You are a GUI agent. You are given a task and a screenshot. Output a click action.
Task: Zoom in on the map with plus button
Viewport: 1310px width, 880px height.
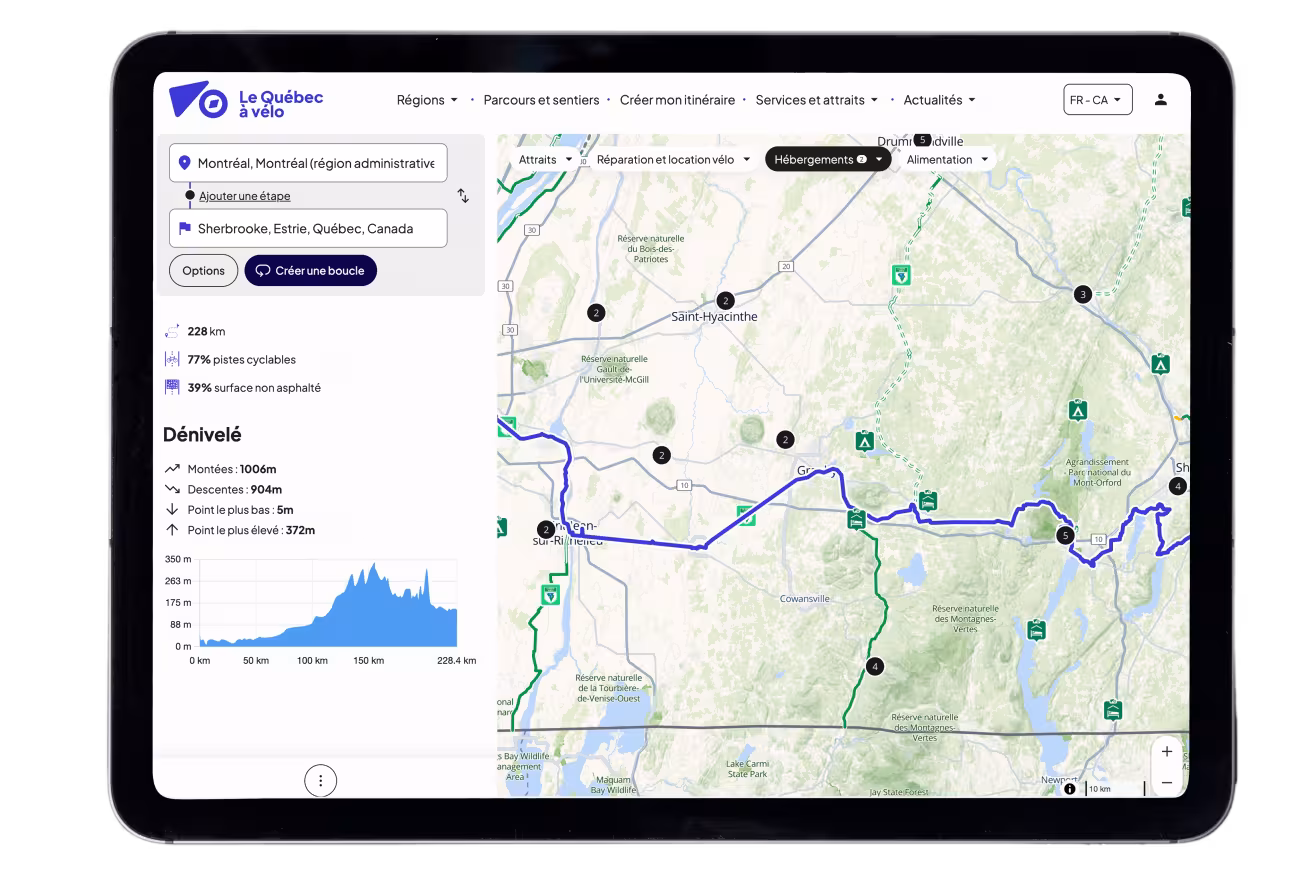[1166, 750]
